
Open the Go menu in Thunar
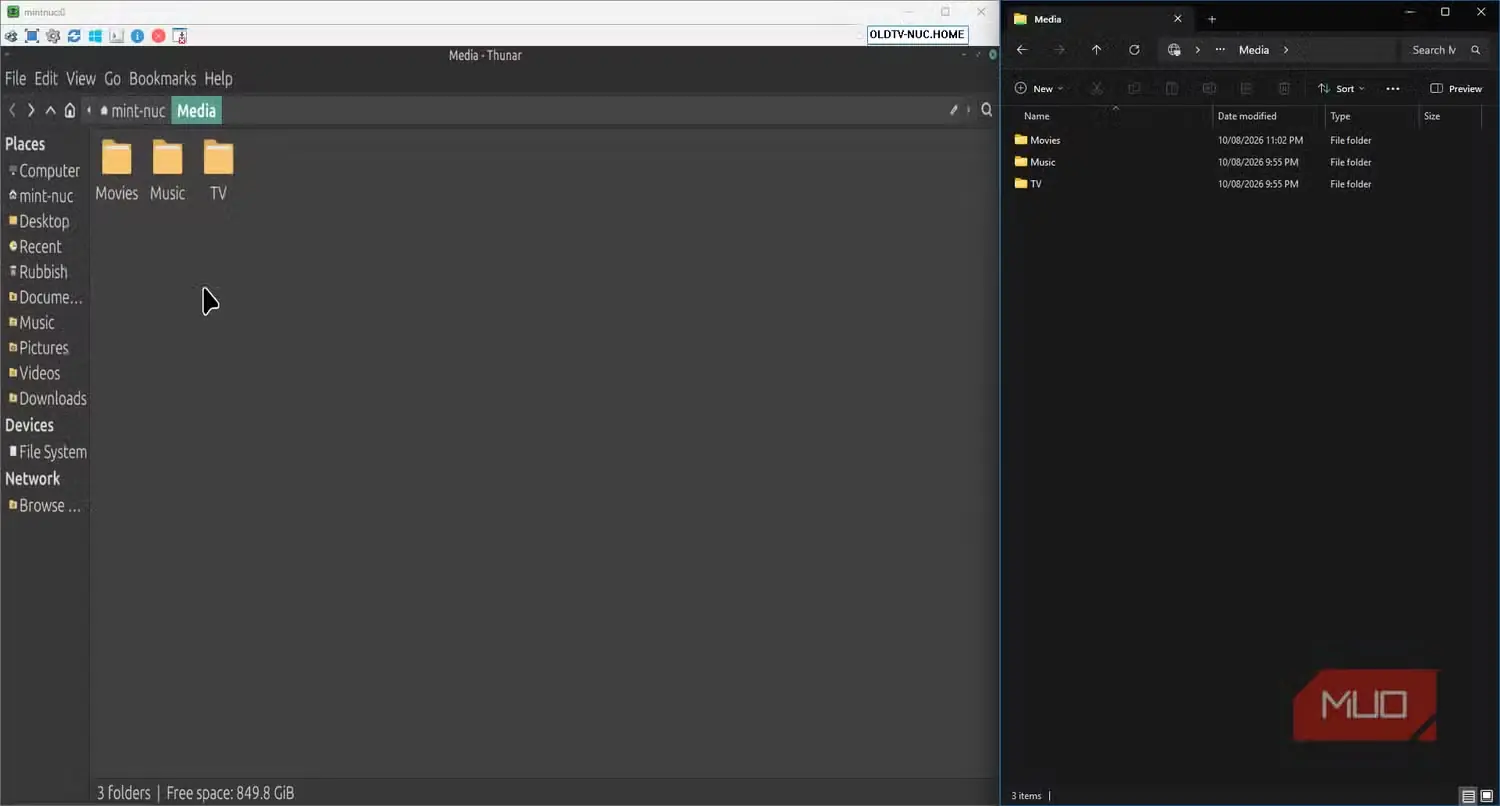[112, 79]
